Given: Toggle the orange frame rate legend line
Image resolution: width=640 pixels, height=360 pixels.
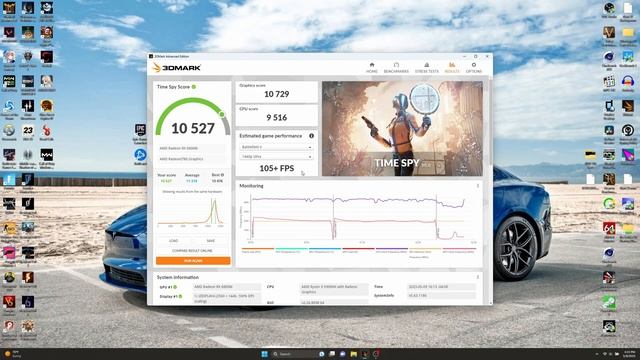Looking at the screenshot, I should pos(258,249).
